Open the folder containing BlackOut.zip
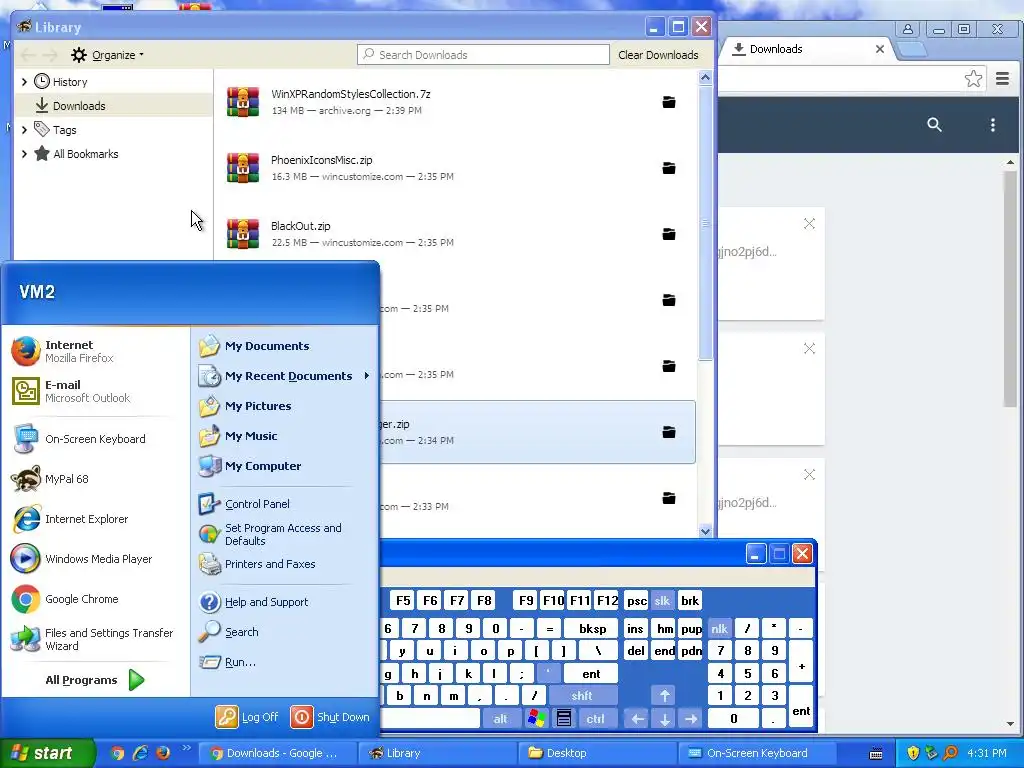This screenshot has width=1024, height=768. click(669, 234)
